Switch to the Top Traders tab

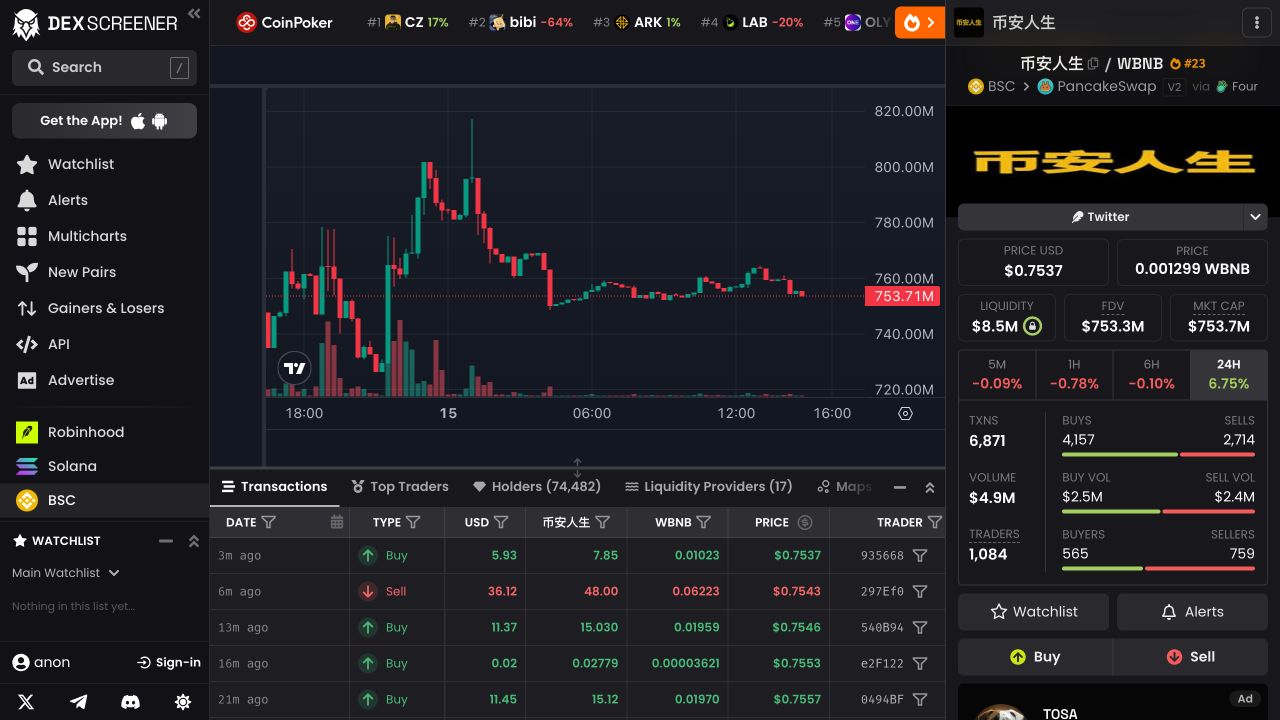(x=399, y=486)
